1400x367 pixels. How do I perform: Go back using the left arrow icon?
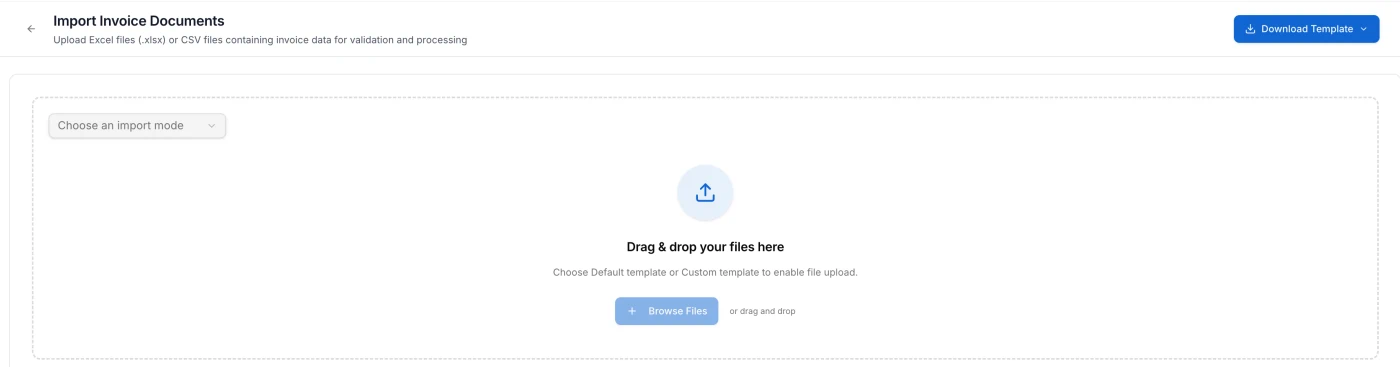[x=31, y=29]
